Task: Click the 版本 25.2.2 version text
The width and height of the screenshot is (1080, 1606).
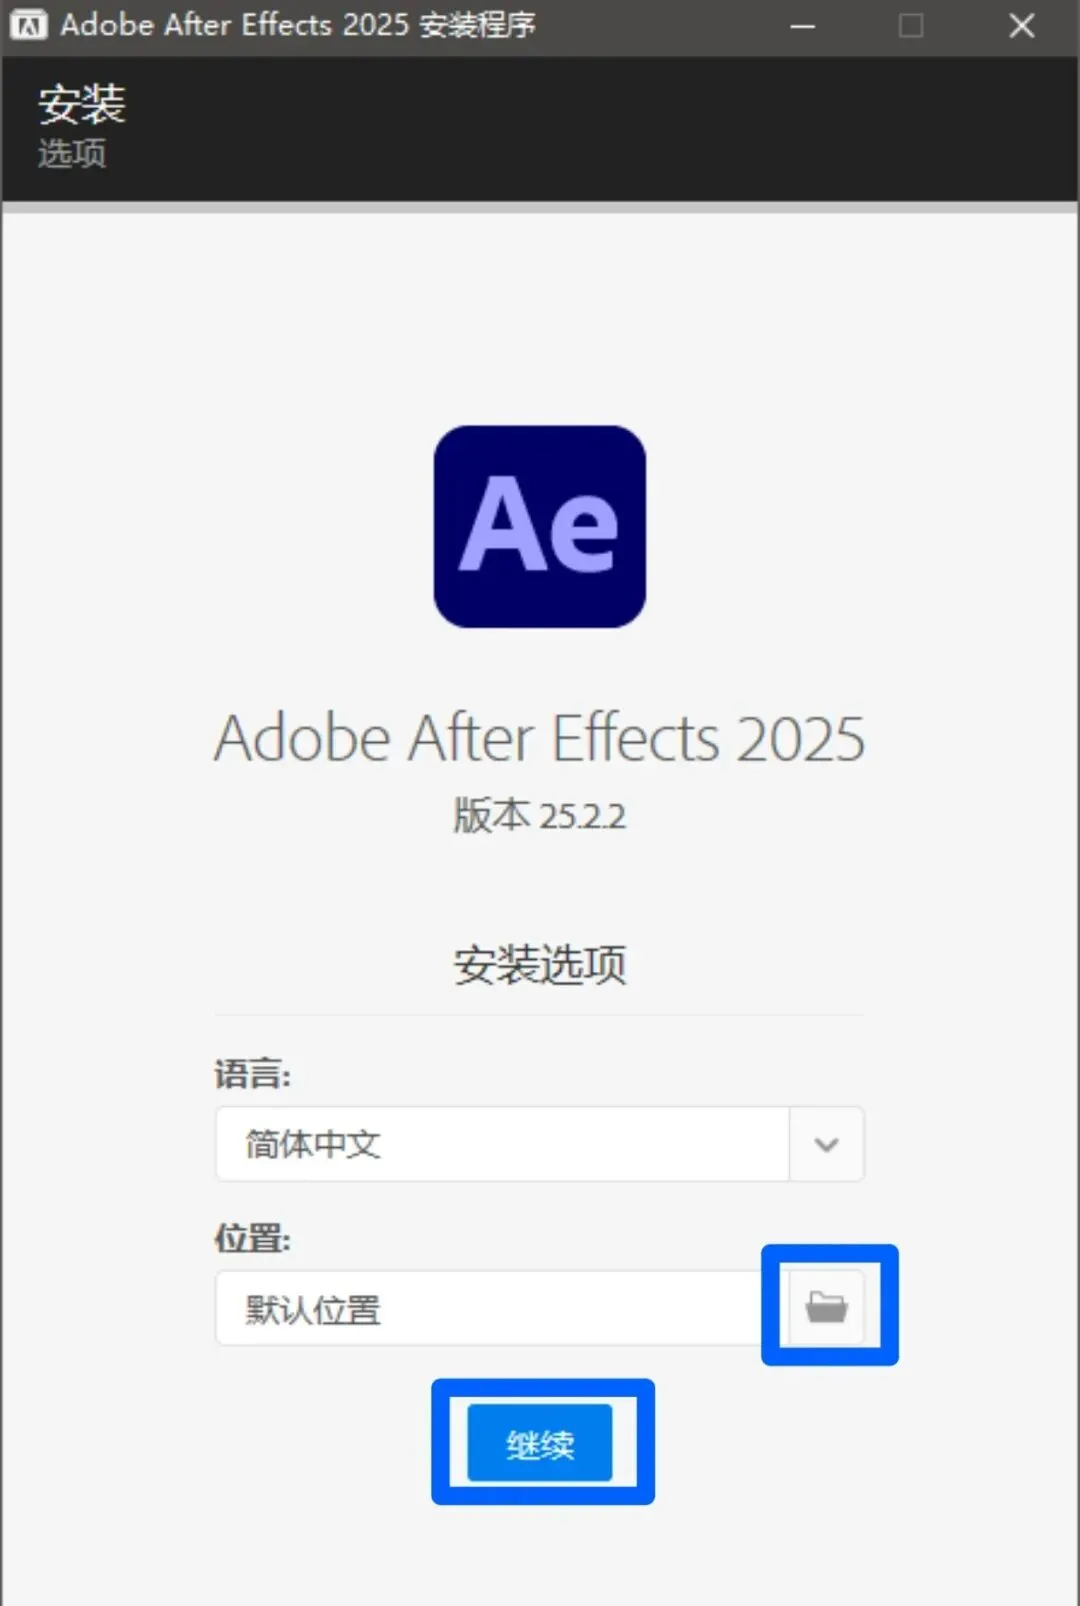Action: click(539, 816)
